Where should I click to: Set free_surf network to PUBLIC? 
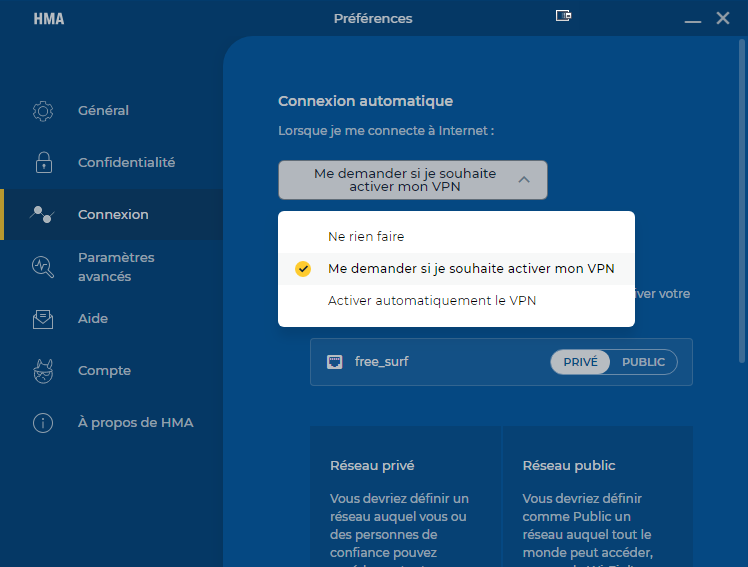(x=643, y=362)
